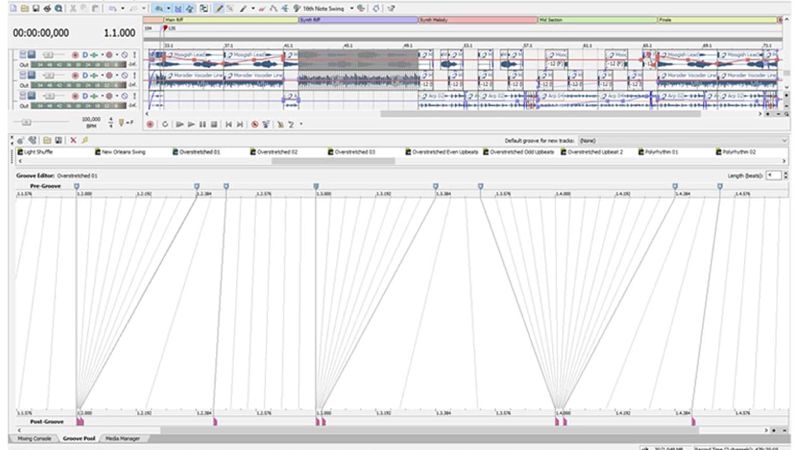Solo the first track
Screen dimensions: 800x450
135,55
